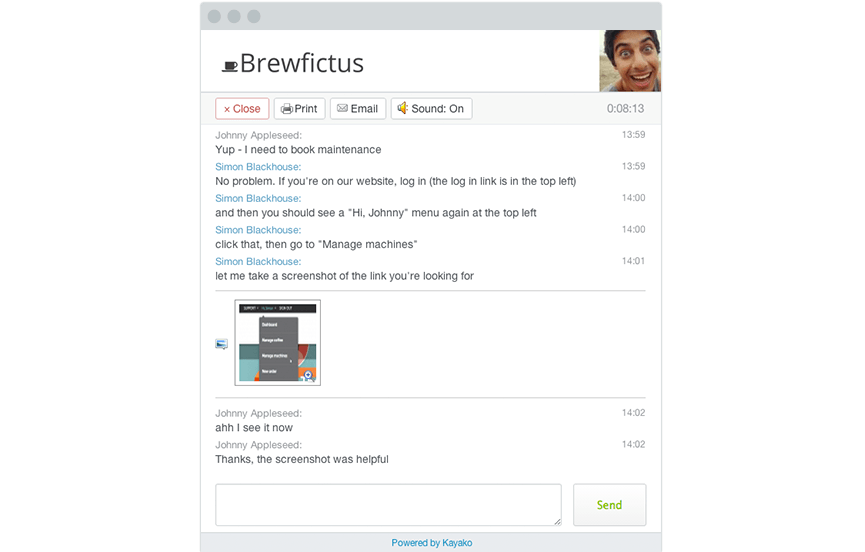Email the chat transcript
The width and height of the screenshot is (865, 552).
pos(357,109)
